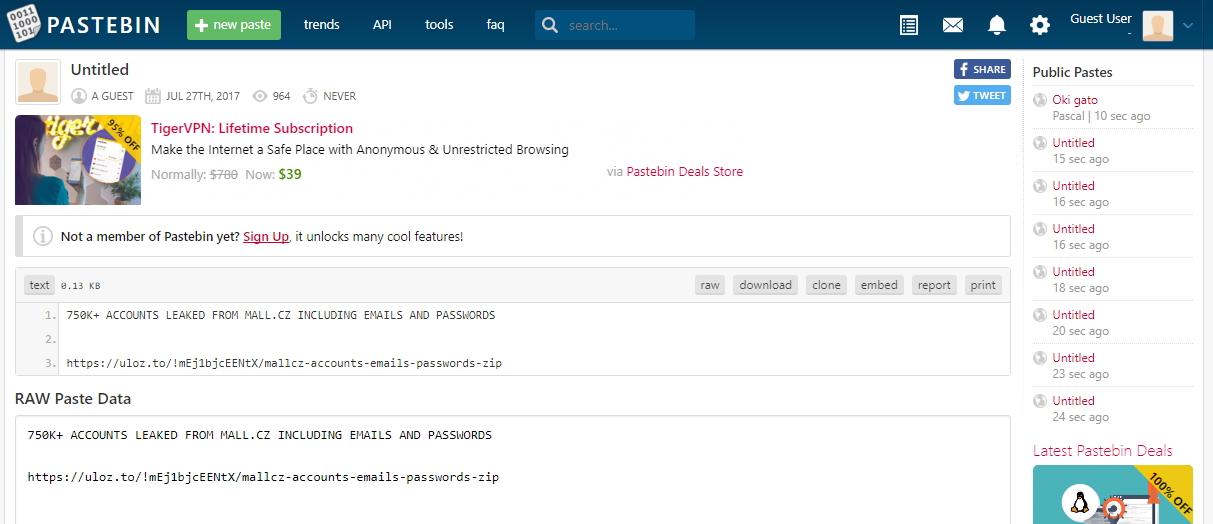Download the paste
Image resolution: width=1213 pixels, height=524 pixels.
766,285
